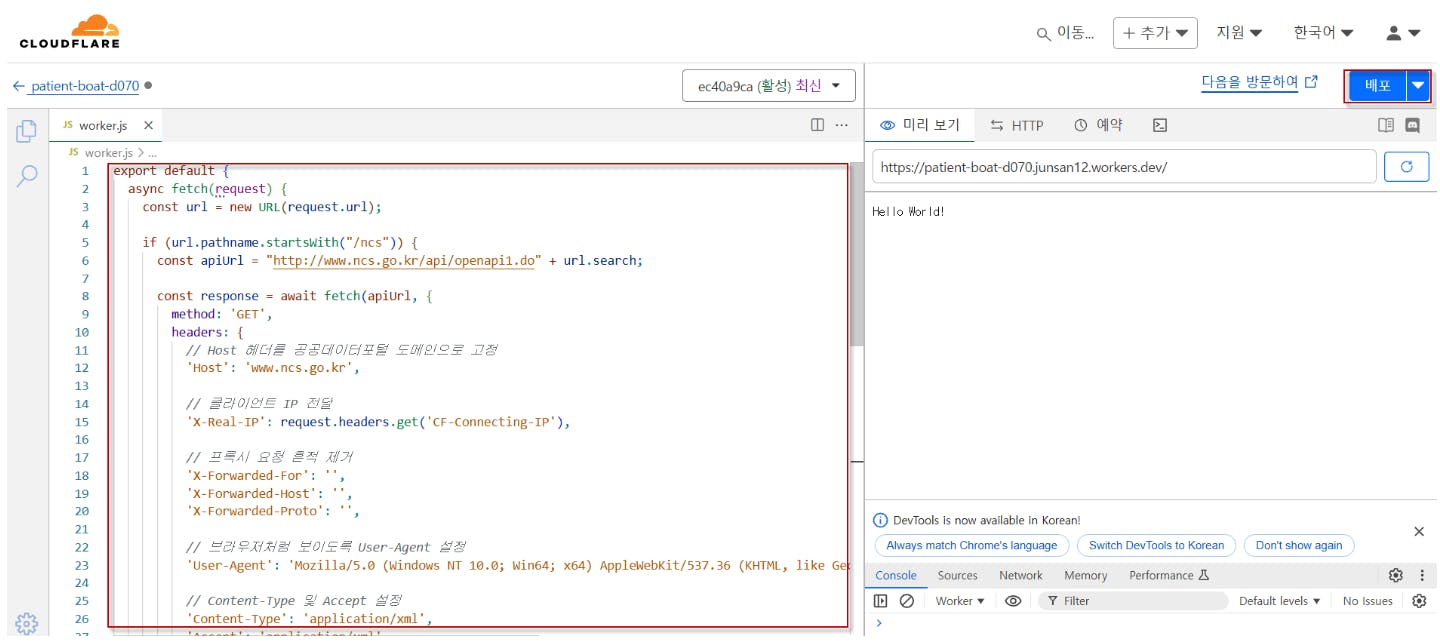Open the Discord community icon
Screen dimensions: 1440x644
point(1413,125)
